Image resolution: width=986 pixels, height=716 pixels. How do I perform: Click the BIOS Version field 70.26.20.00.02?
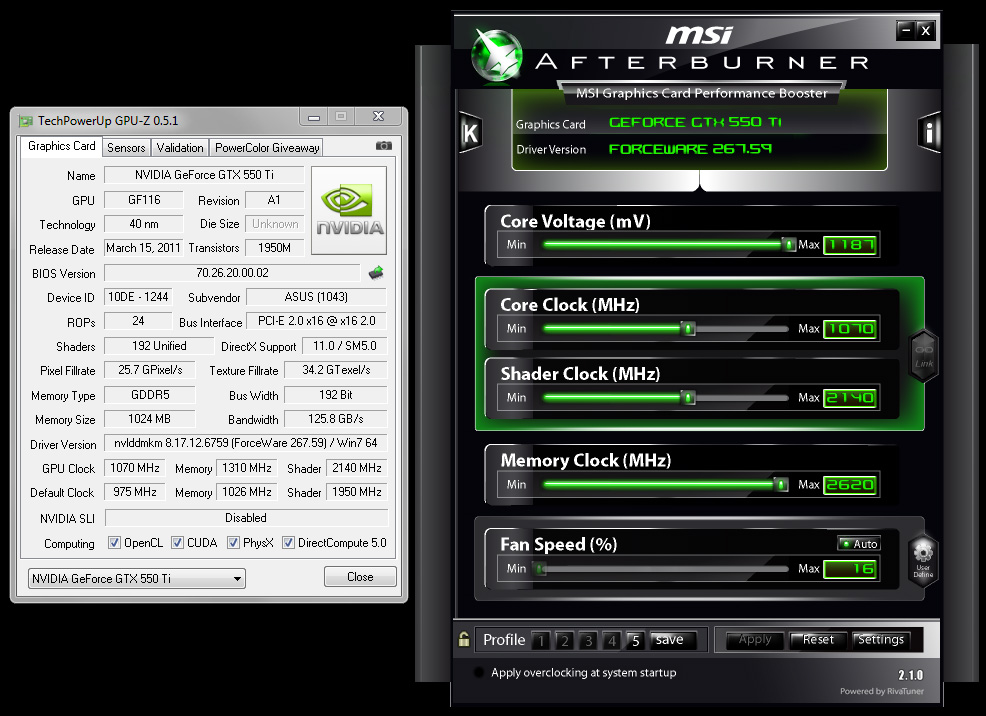[x=232, y=273]
